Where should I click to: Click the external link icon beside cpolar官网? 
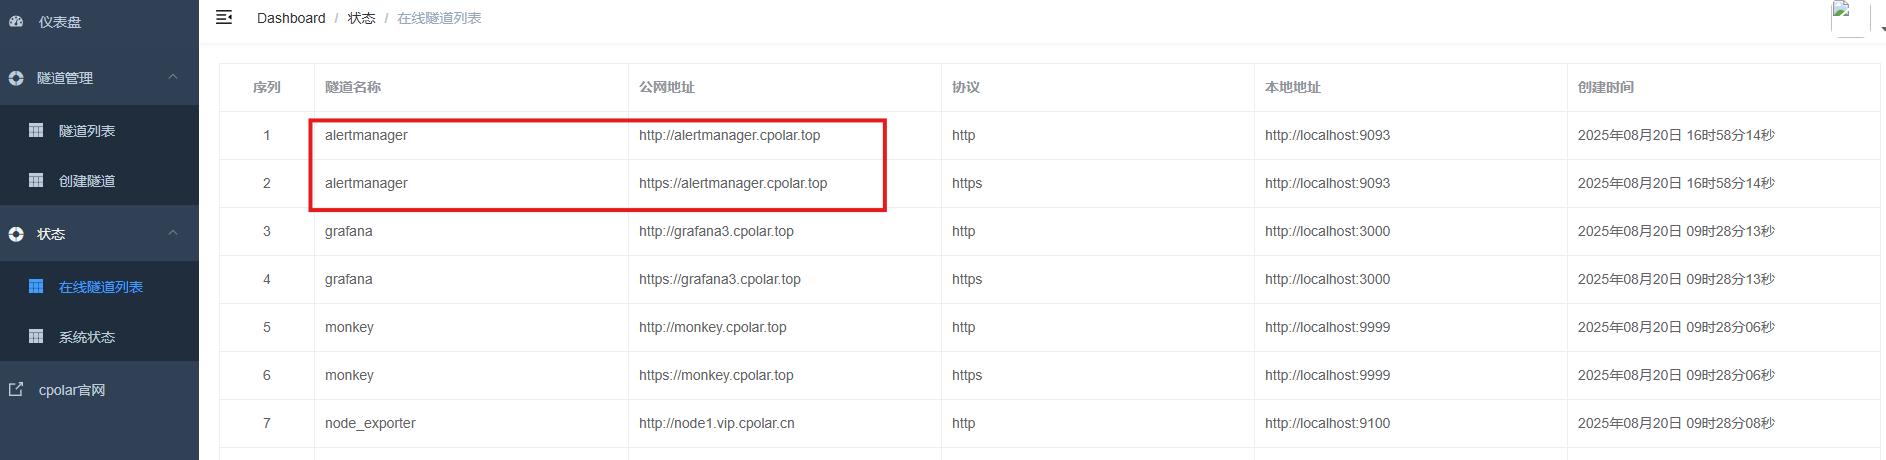tap(16, 389)
